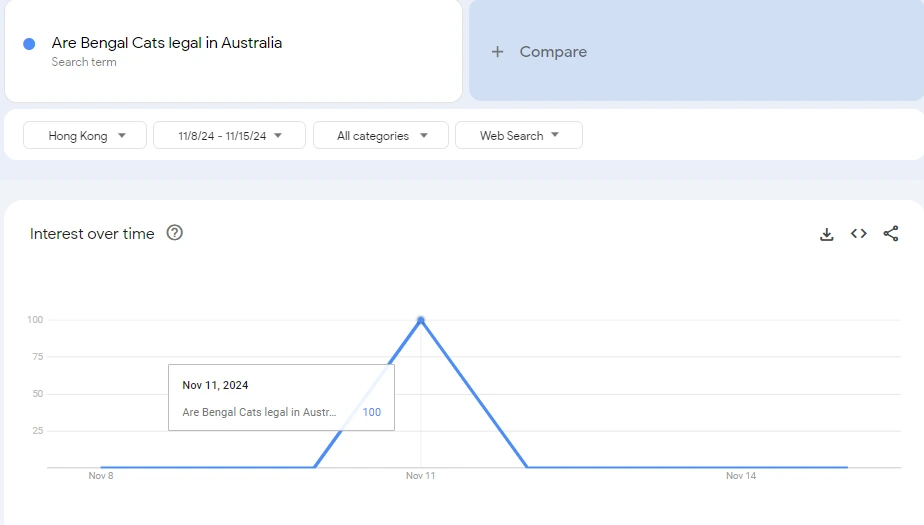The width and height of the screenshot is (924, 525).
Task: Click the Compare label to add term
Action: click(x=553, y=52)
